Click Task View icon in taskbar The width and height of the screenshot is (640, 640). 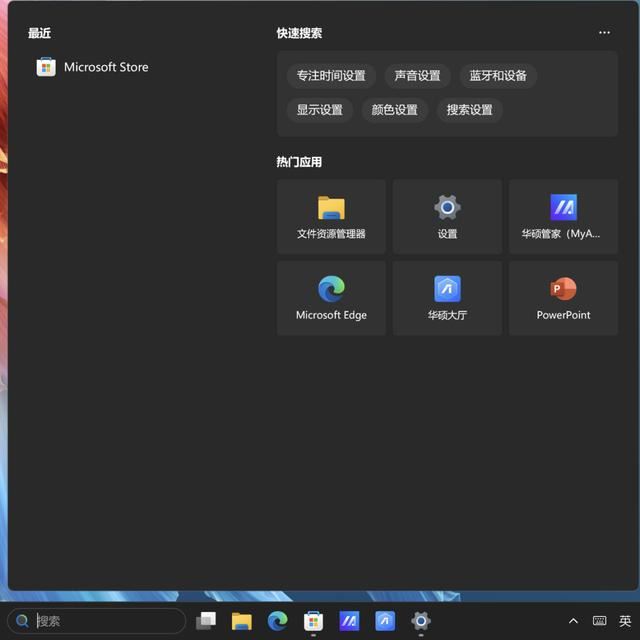[206, 621]
